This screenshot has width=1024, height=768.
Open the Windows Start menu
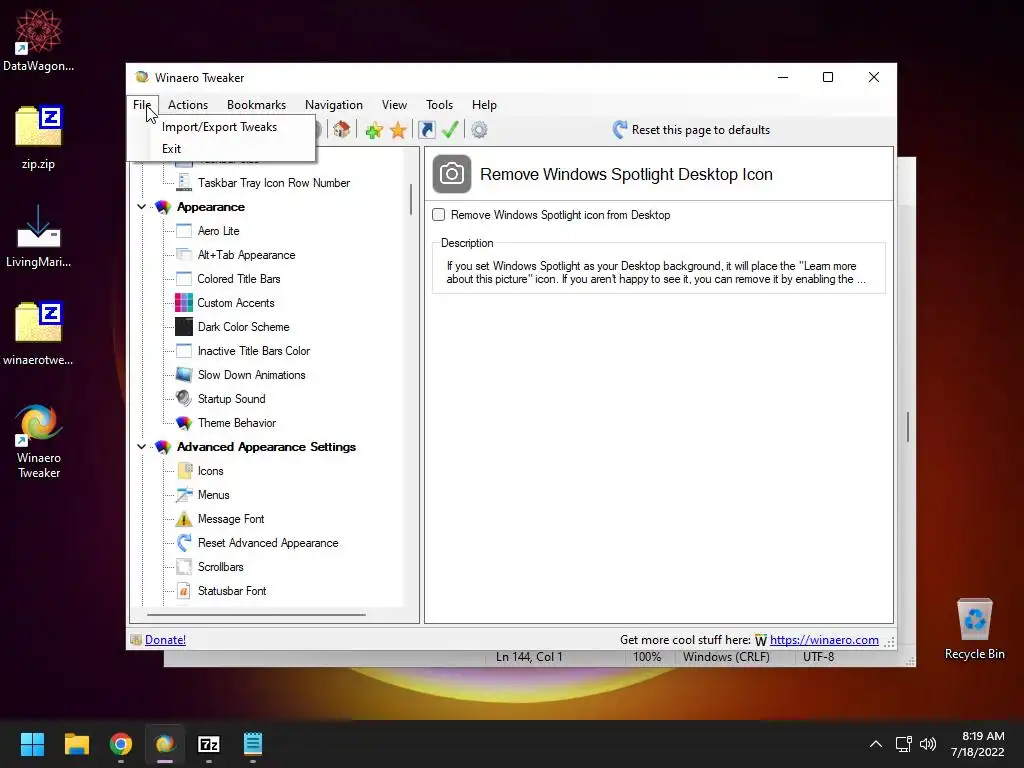pyautogui.click(x=32, y=744)
